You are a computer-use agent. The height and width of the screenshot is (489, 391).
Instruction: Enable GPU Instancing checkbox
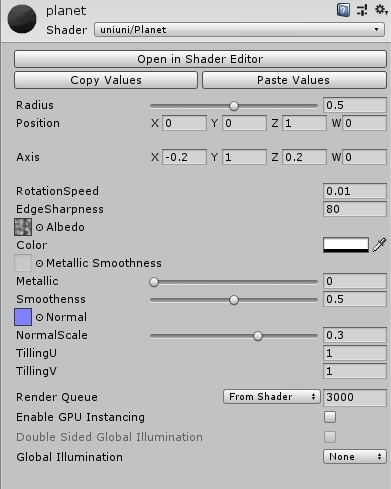(x=330, y=417)
